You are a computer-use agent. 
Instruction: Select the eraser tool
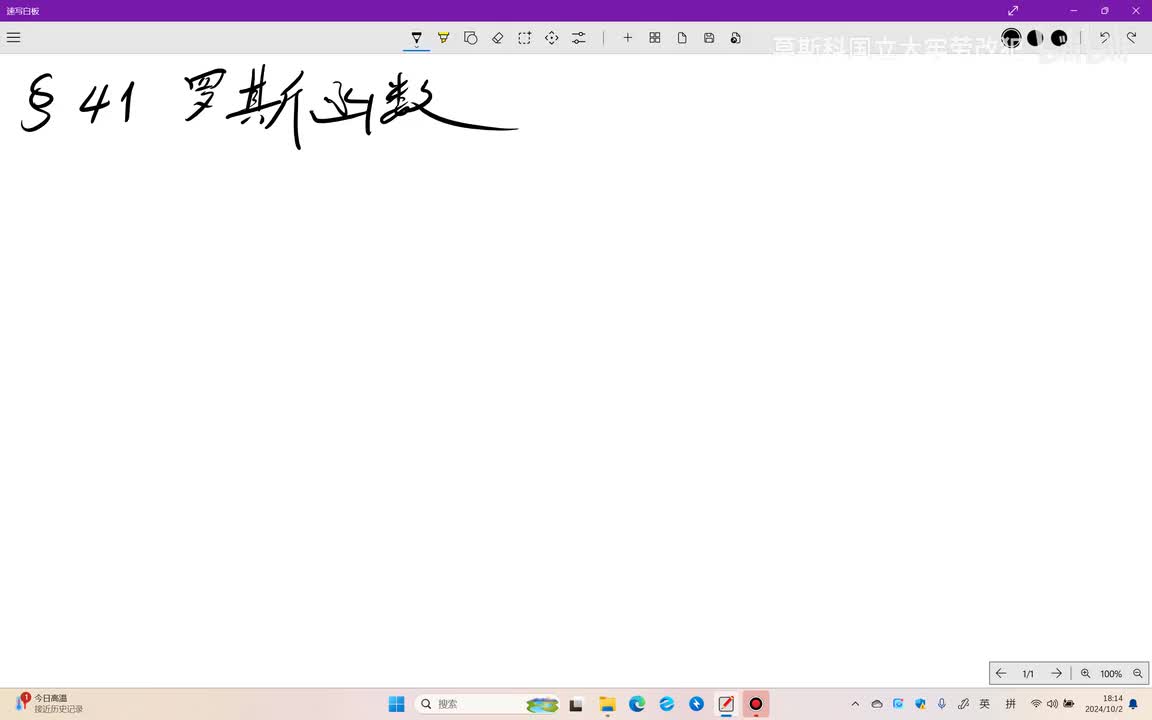(497, 37)
